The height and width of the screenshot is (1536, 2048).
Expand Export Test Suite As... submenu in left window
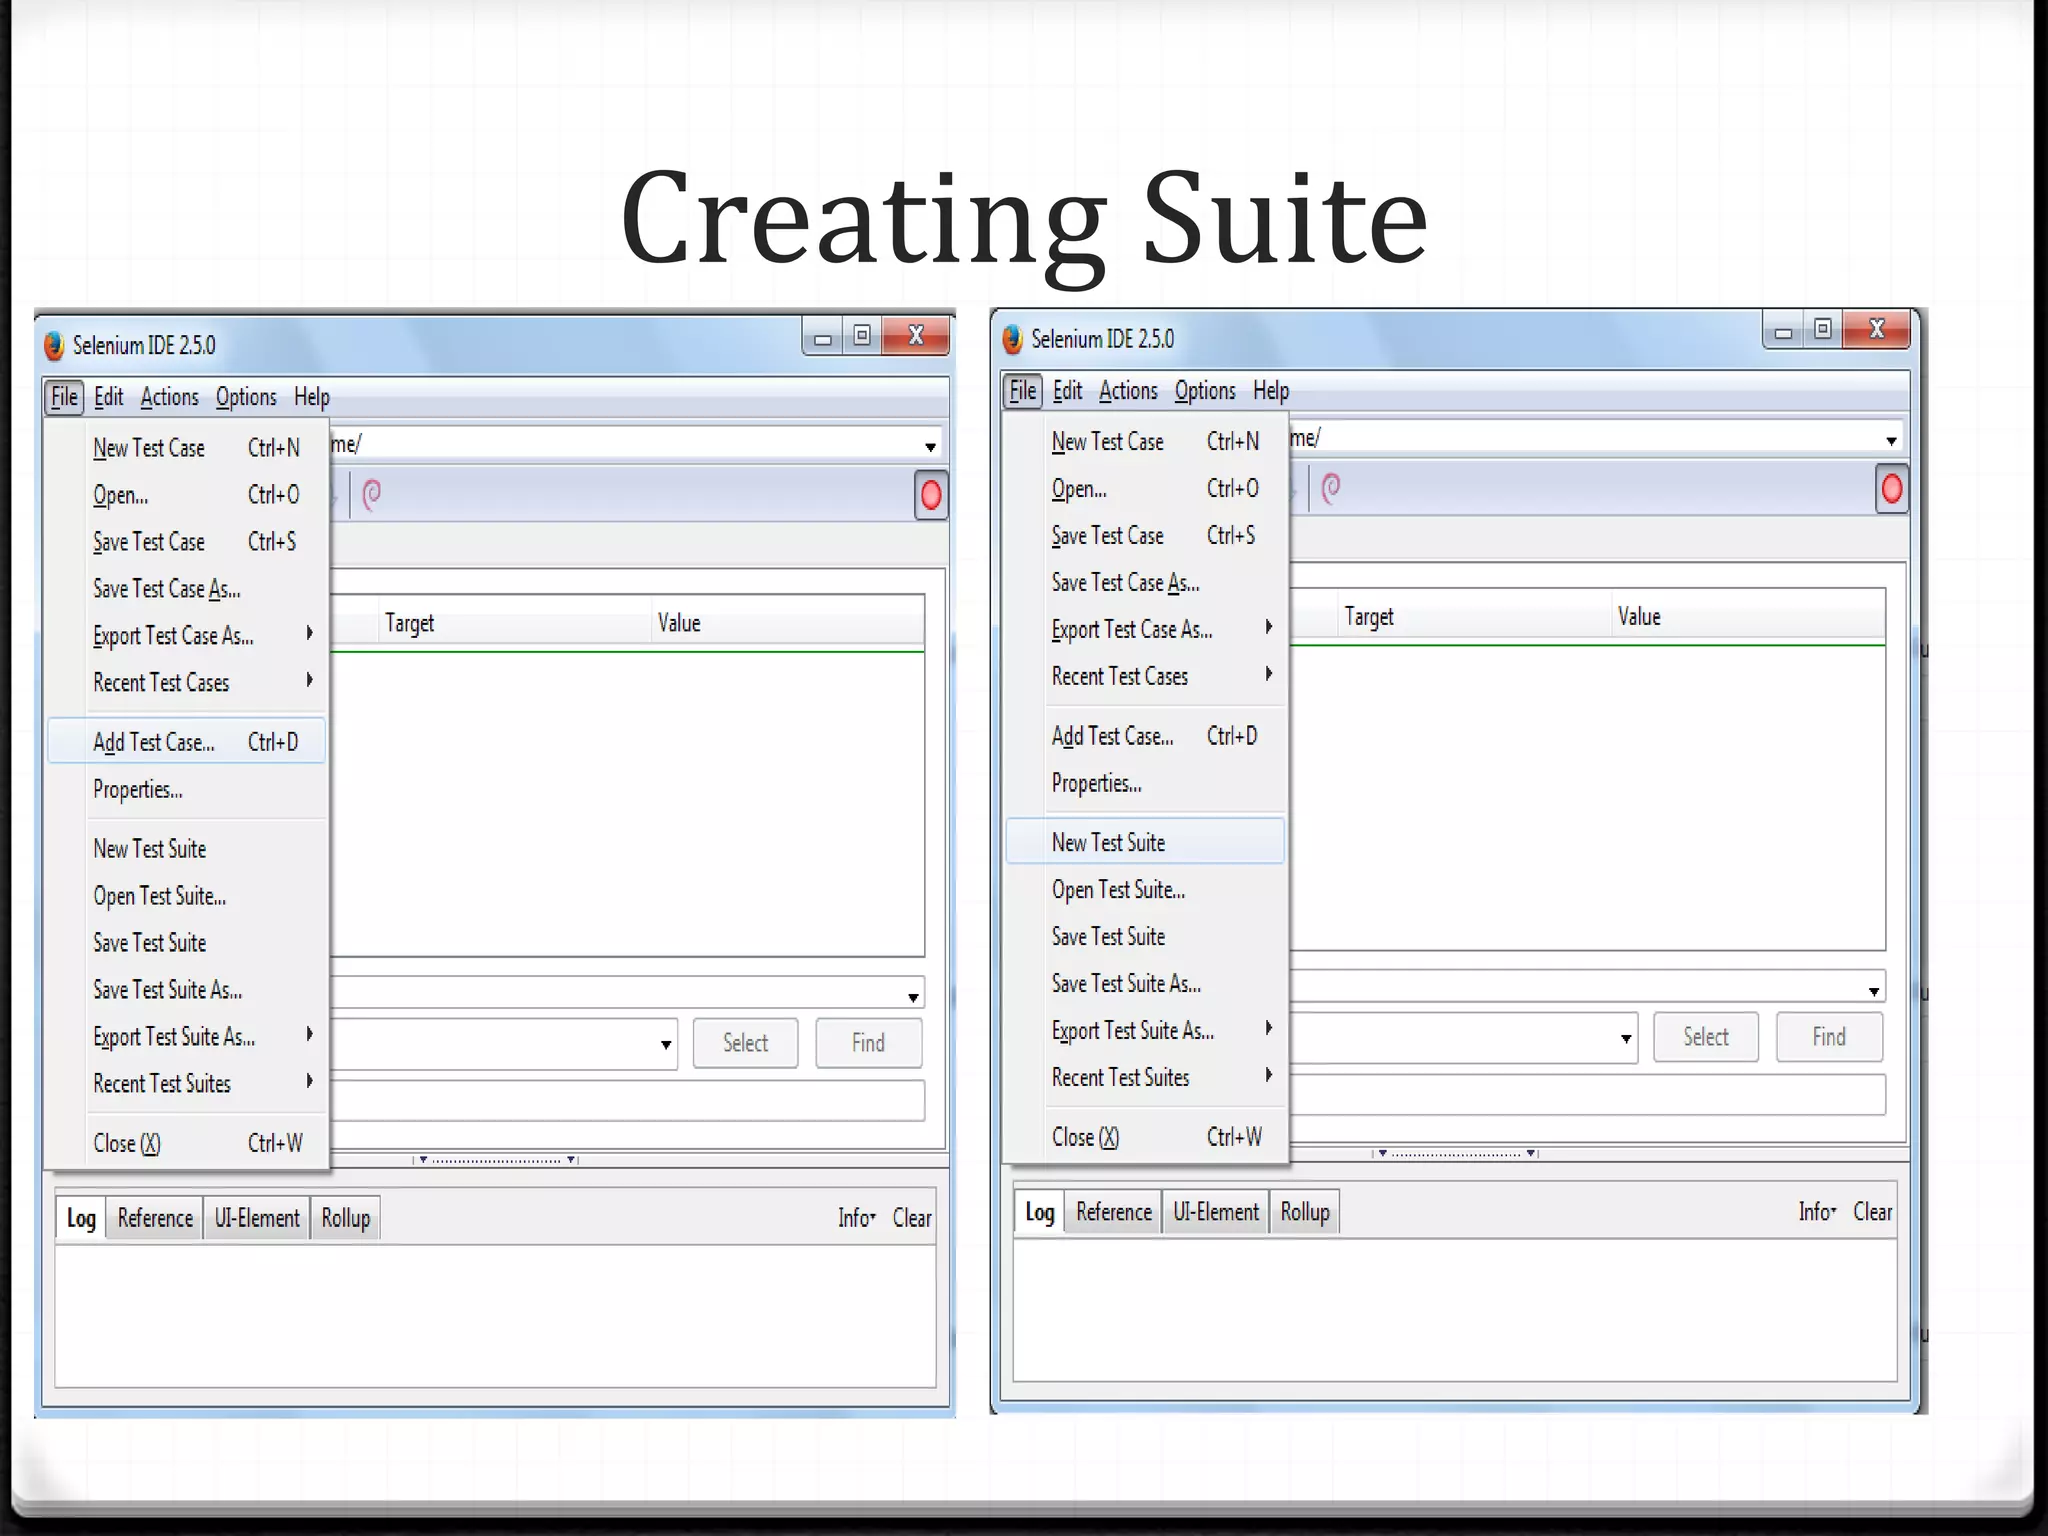pos(187,1037)
